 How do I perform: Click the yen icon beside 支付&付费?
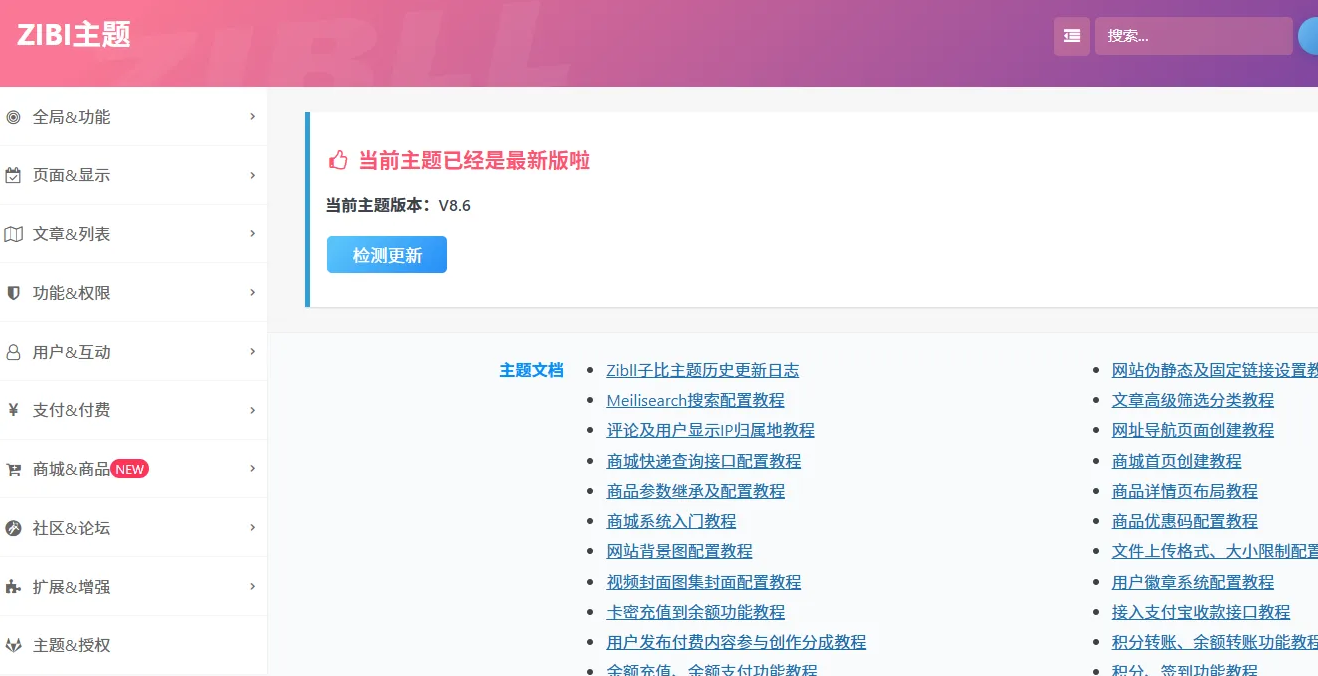[x=13, y=410]
